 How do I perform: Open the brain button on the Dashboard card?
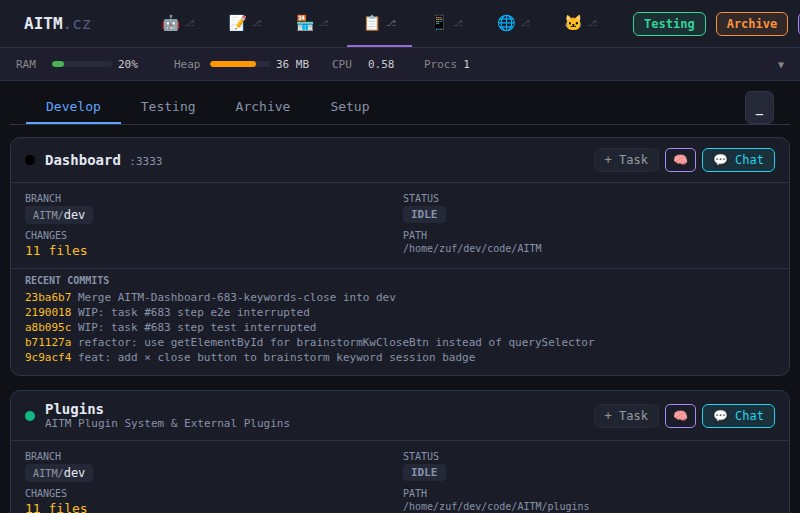[680, 160]
